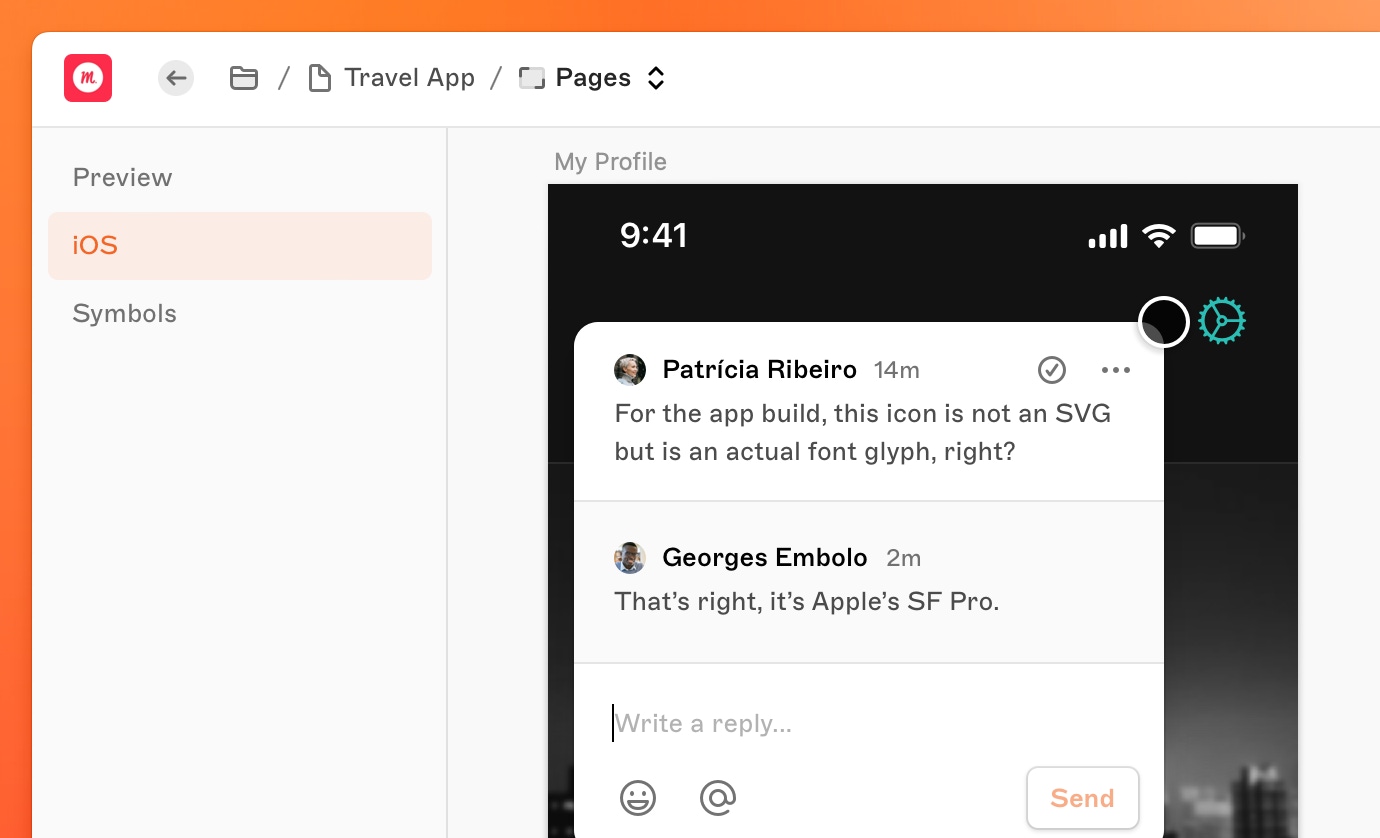The width and height of the screenshot is (1380, 838).
Task: Select the My Profile artboard label
Action: [610, 162]
